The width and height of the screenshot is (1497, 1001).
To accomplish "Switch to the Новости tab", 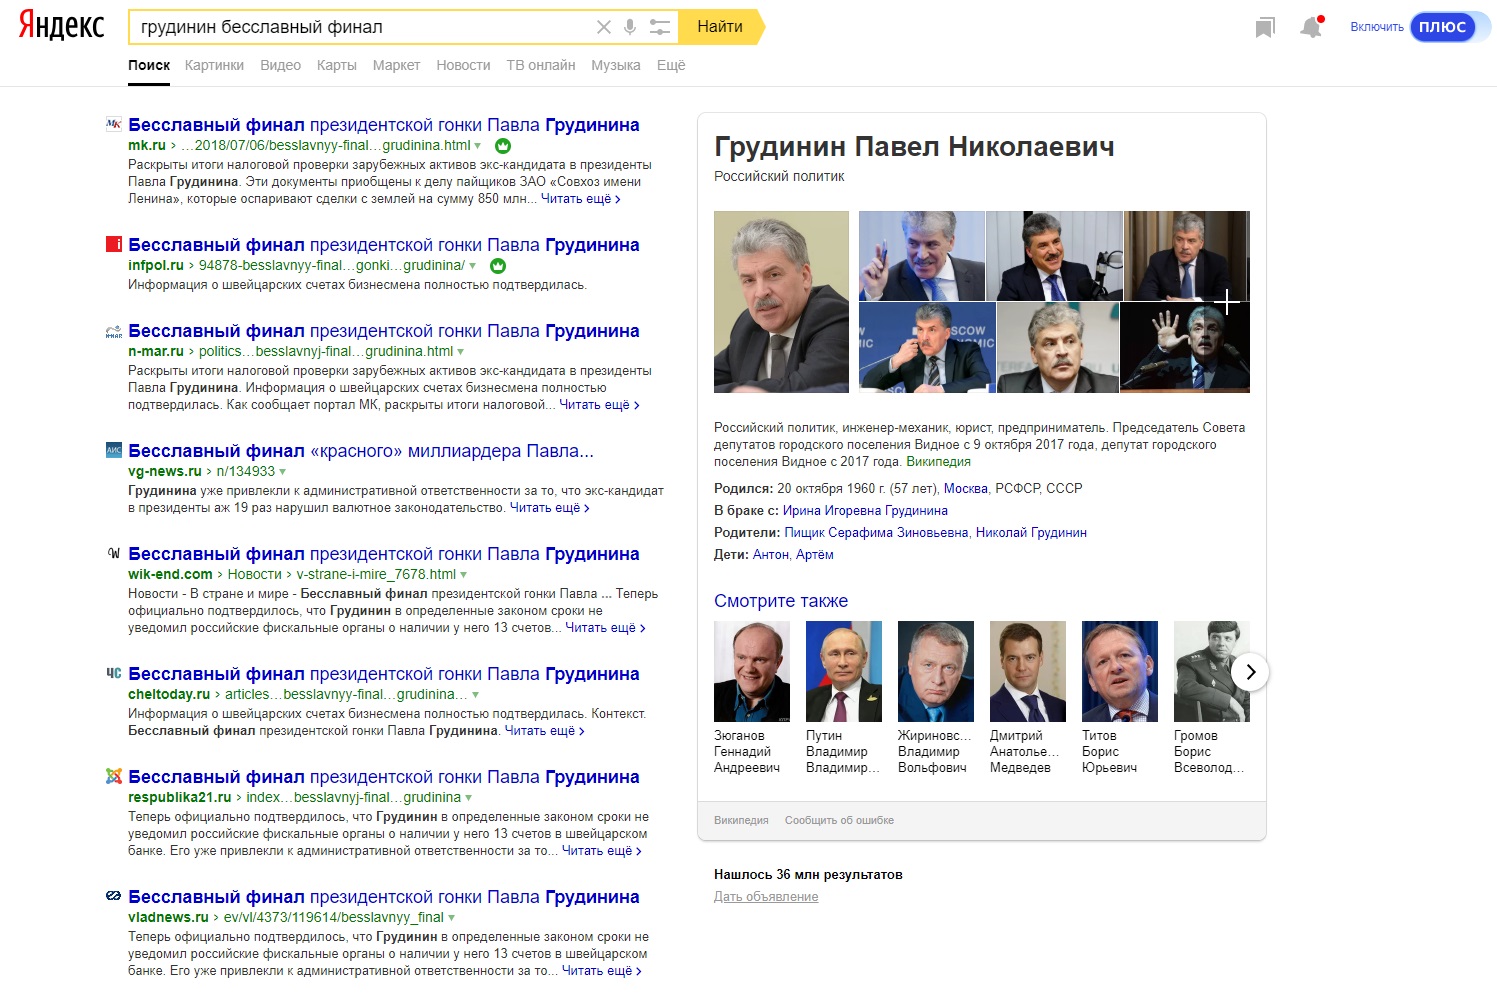I will 463,65.
